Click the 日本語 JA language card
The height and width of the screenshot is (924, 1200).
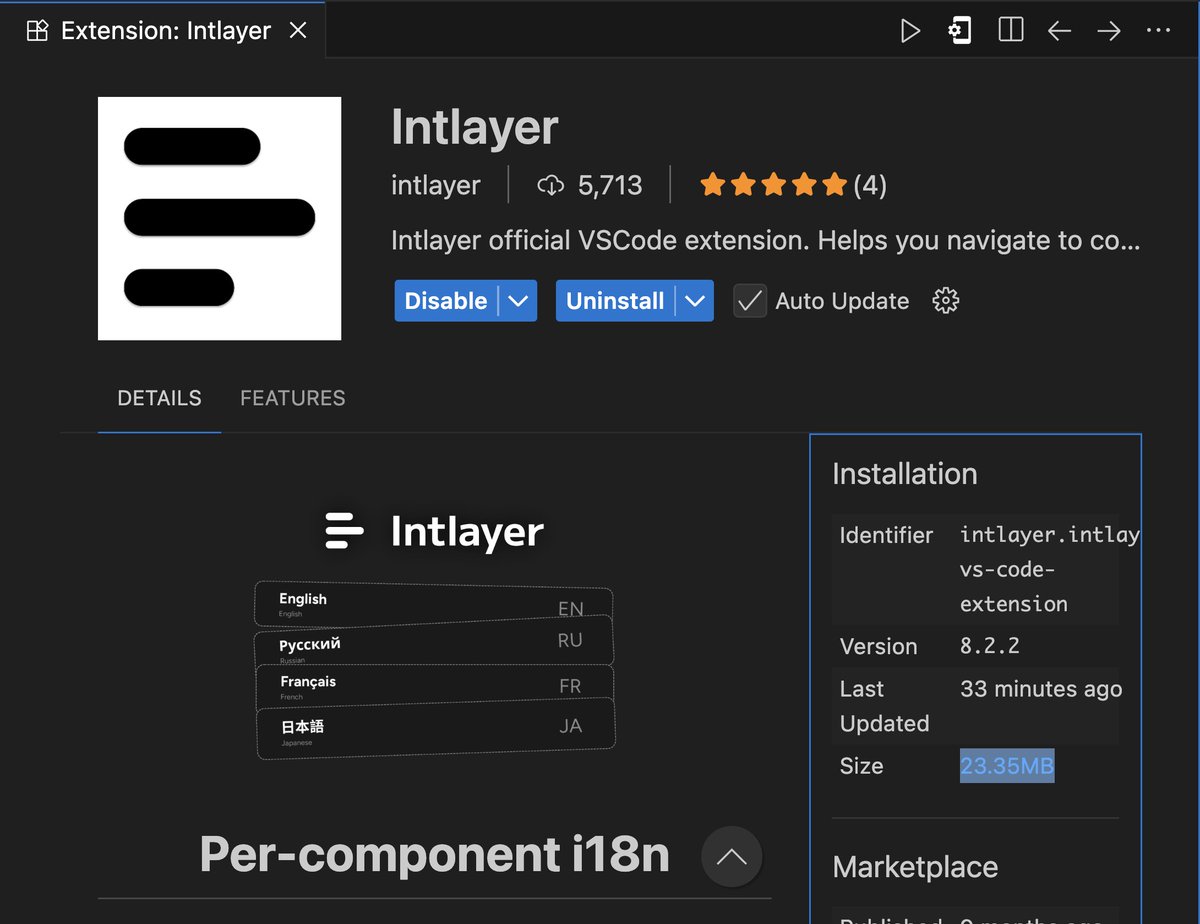coord(435,730)
